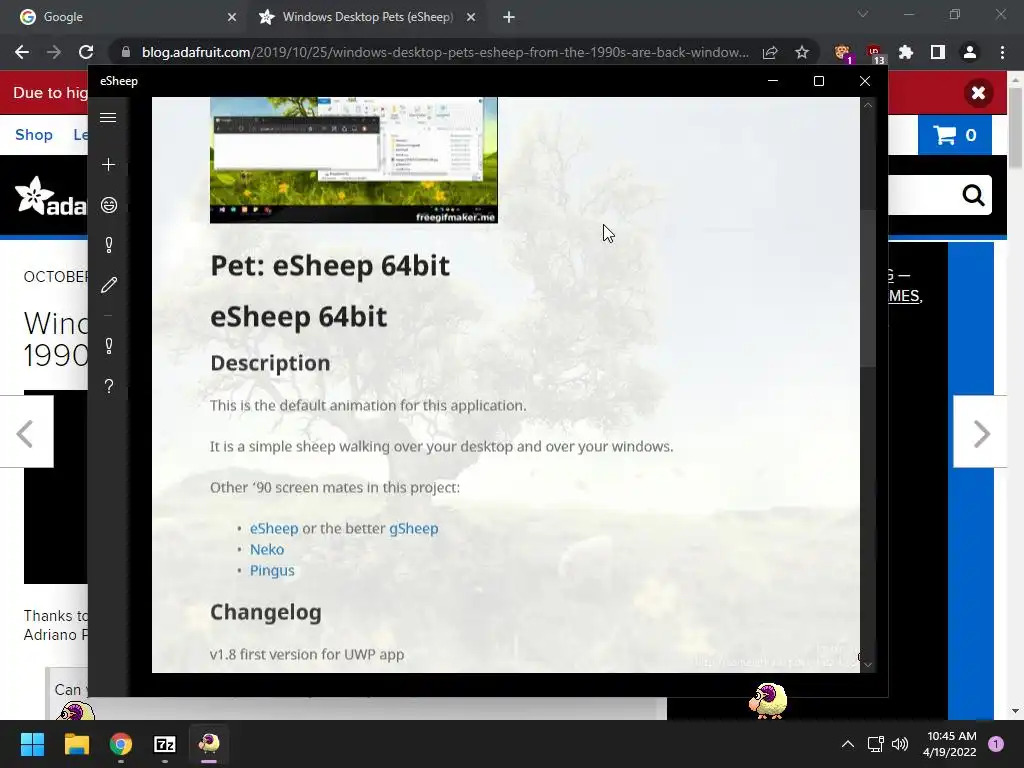Image resolution: width=1024 pixels, height=768 pixels.
Task: Click the upper exclamation icon in eSheep sidebar
Action: click(x=108, y=245)
